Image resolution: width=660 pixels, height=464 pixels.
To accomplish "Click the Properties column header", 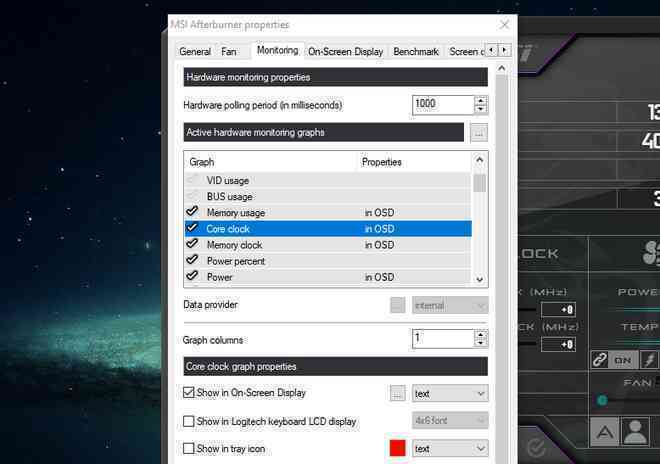I will pyautogui.click(x=414, y=162).
